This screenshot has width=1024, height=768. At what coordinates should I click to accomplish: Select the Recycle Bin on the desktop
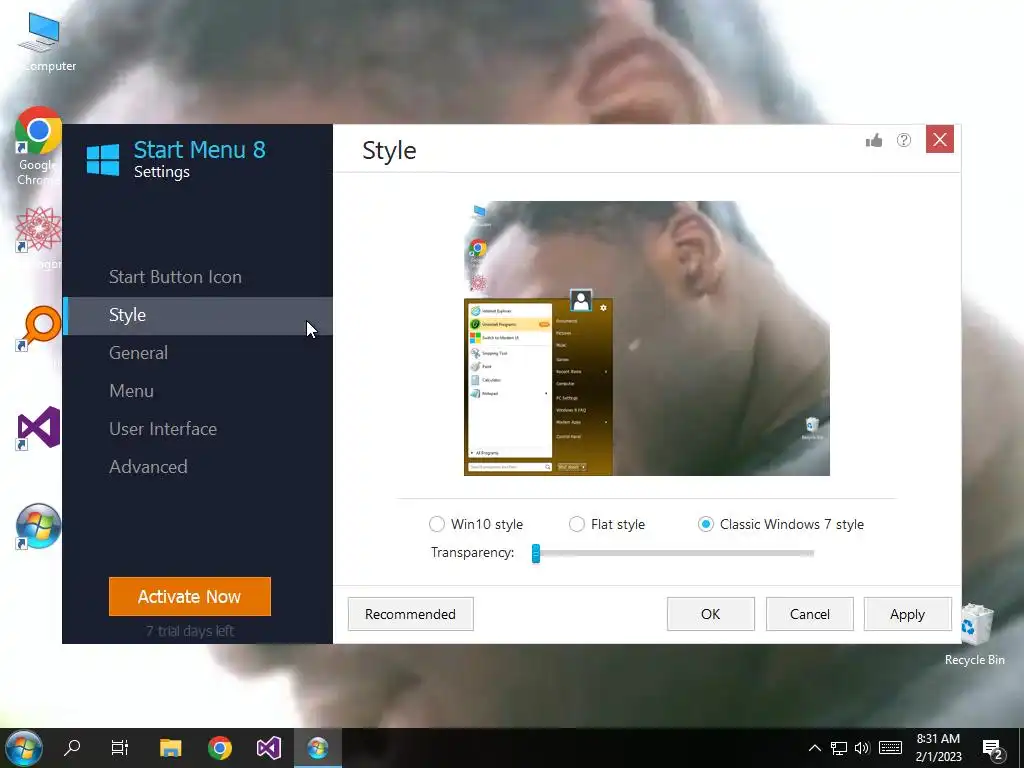975,633
